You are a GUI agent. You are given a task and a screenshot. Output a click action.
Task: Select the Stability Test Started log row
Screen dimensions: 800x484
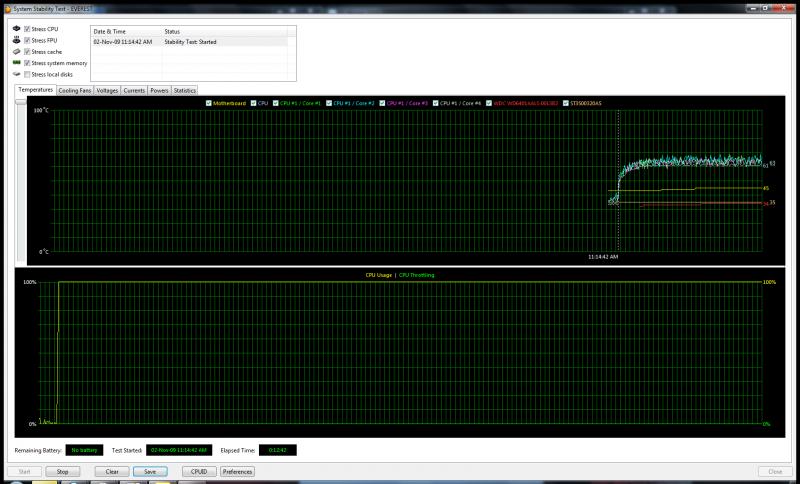coord(189,42)
